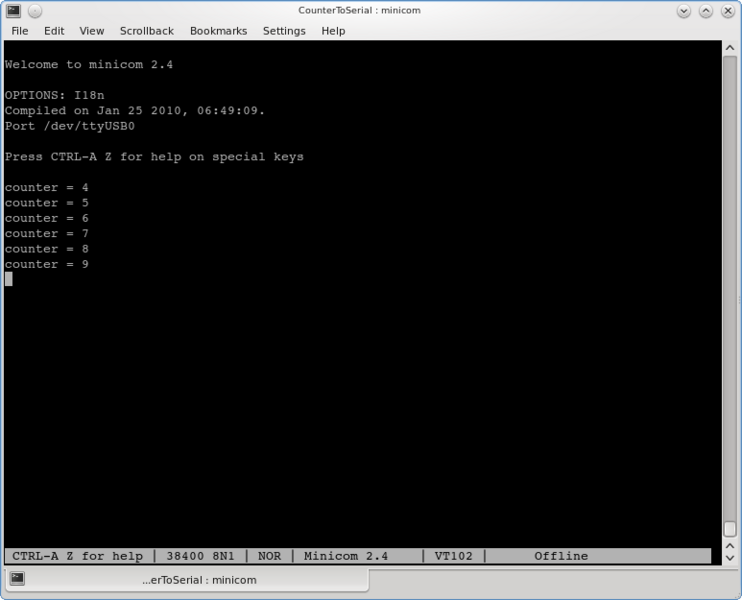Open the Settings menu
The height and width of the screenshot is (600, 742).
284,31
